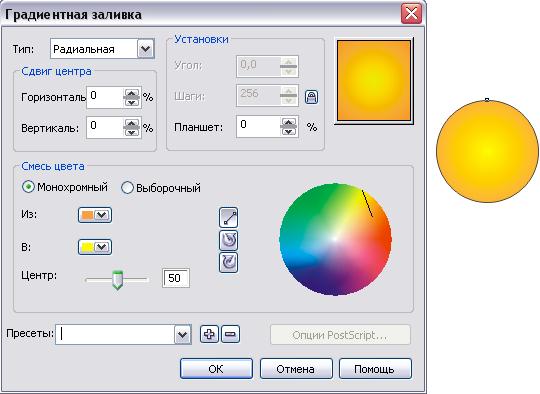This screenshot has height=394, width=540.
Task: Click the Планшет value field
Action: click(x=258, y=126)
